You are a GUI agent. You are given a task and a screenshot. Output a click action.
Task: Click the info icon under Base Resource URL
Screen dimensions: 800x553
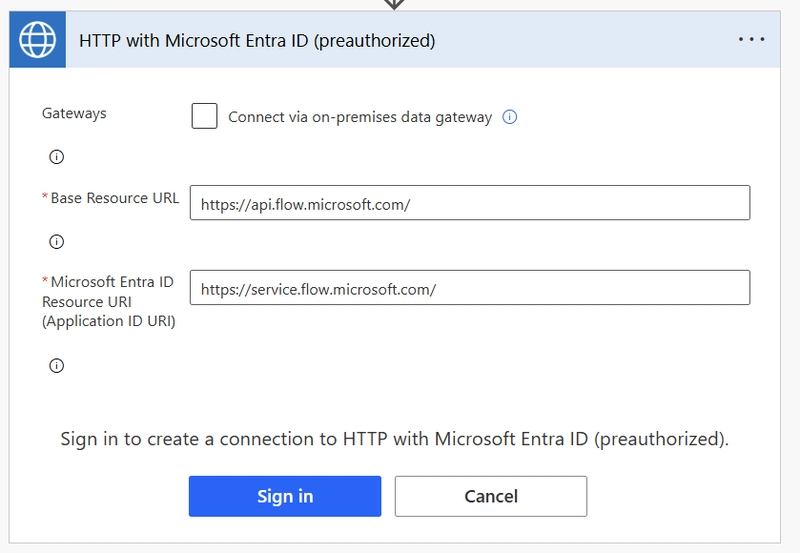pyautogui.click(x=57, y=241)
